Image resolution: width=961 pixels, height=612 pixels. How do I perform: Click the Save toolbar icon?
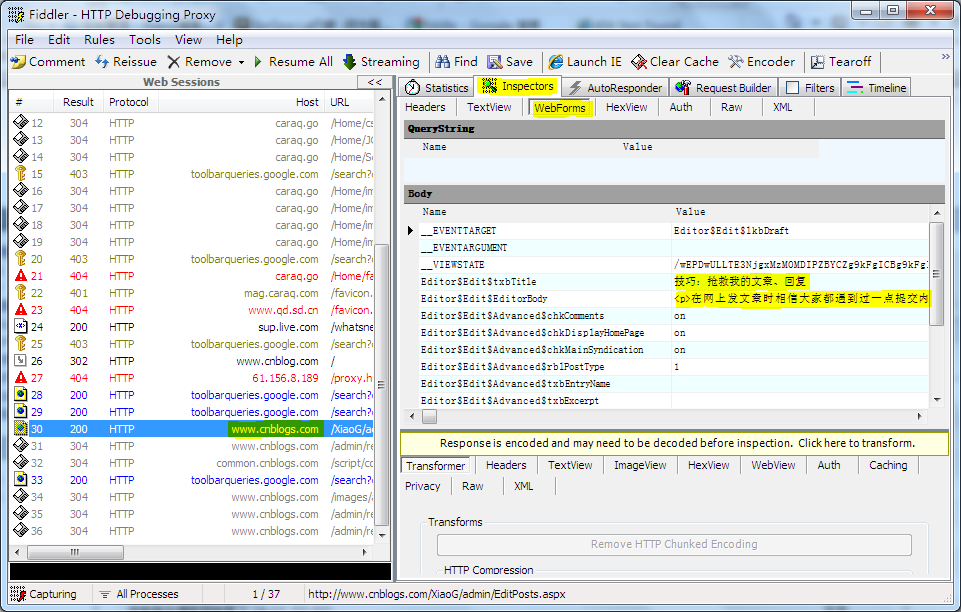[495, 62]
